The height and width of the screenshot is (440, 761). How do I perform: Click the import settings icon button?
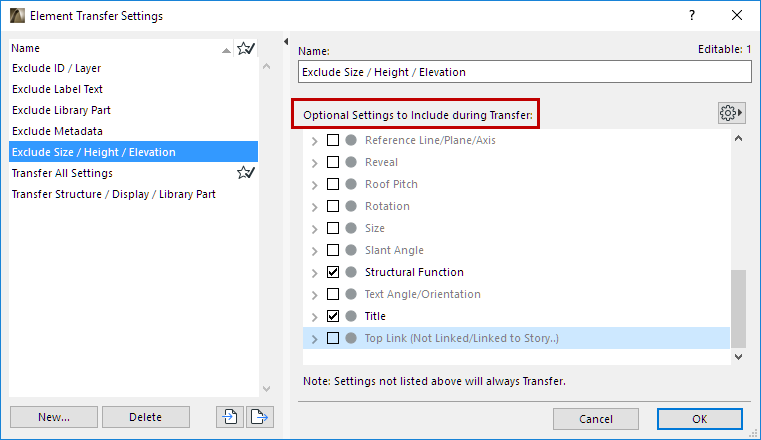[229, 417]
